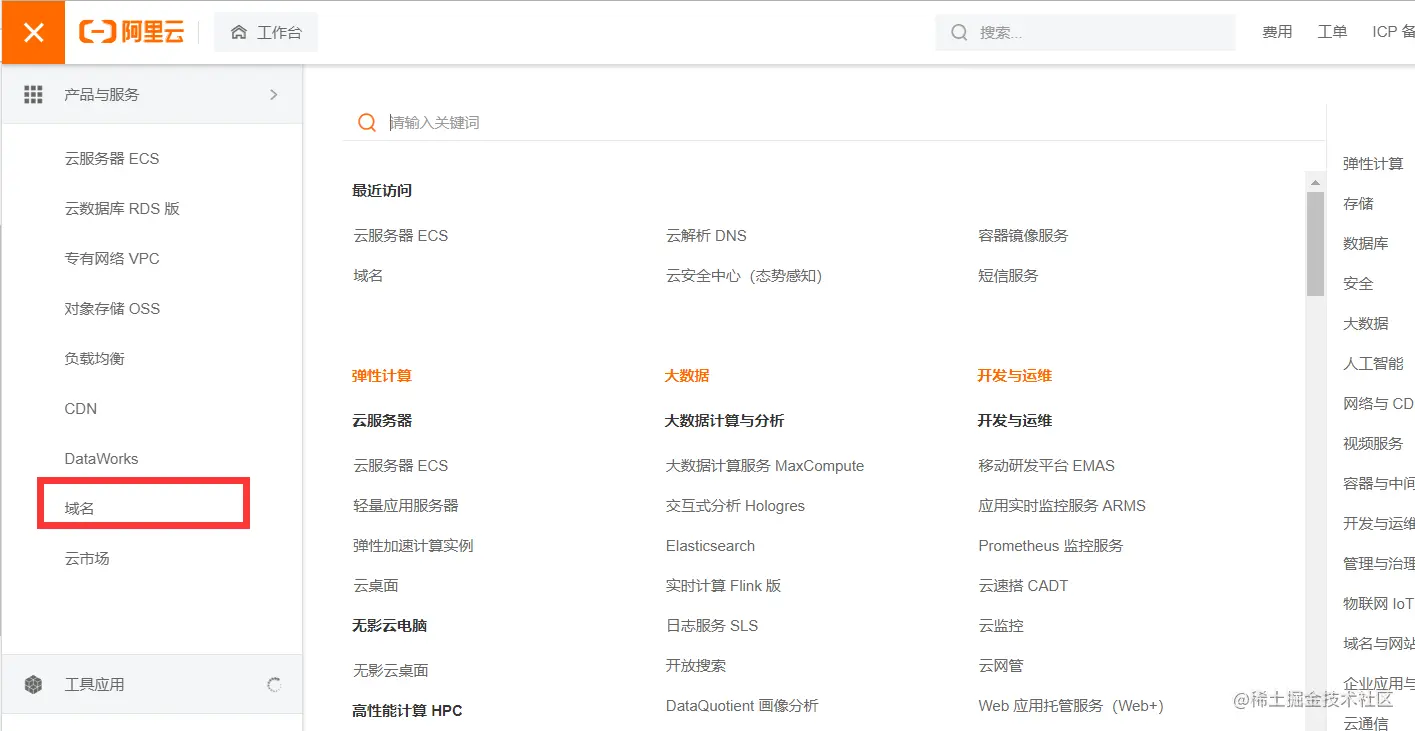This screenshot has width=1415, height=731.
Task: Open 开放搜索 product
Action: tap(696, 665)
